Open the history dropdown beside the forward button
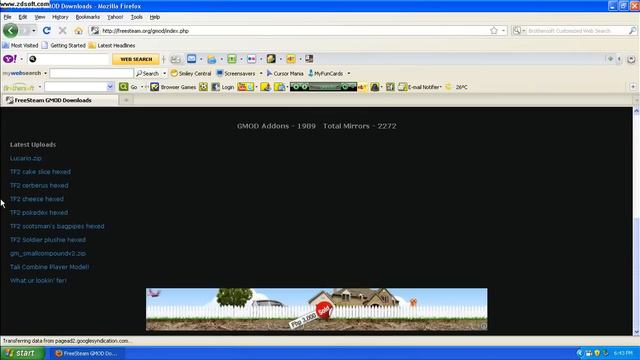Screen dimensions: 640x360 coord(33,31)
